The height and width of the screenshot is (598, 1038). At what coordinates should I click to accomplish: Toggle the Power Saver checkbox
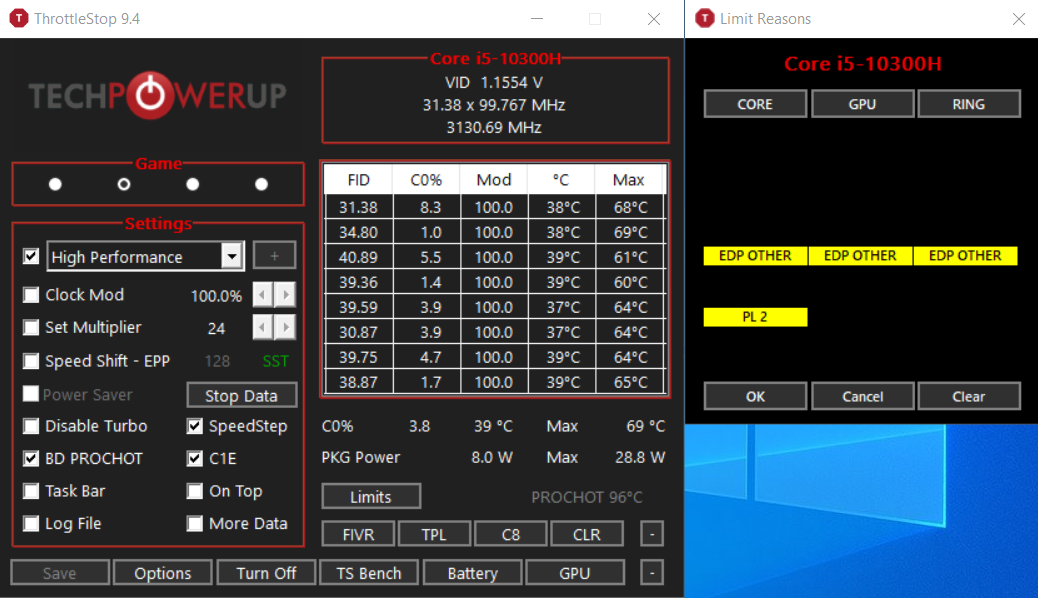pos(31,394)
